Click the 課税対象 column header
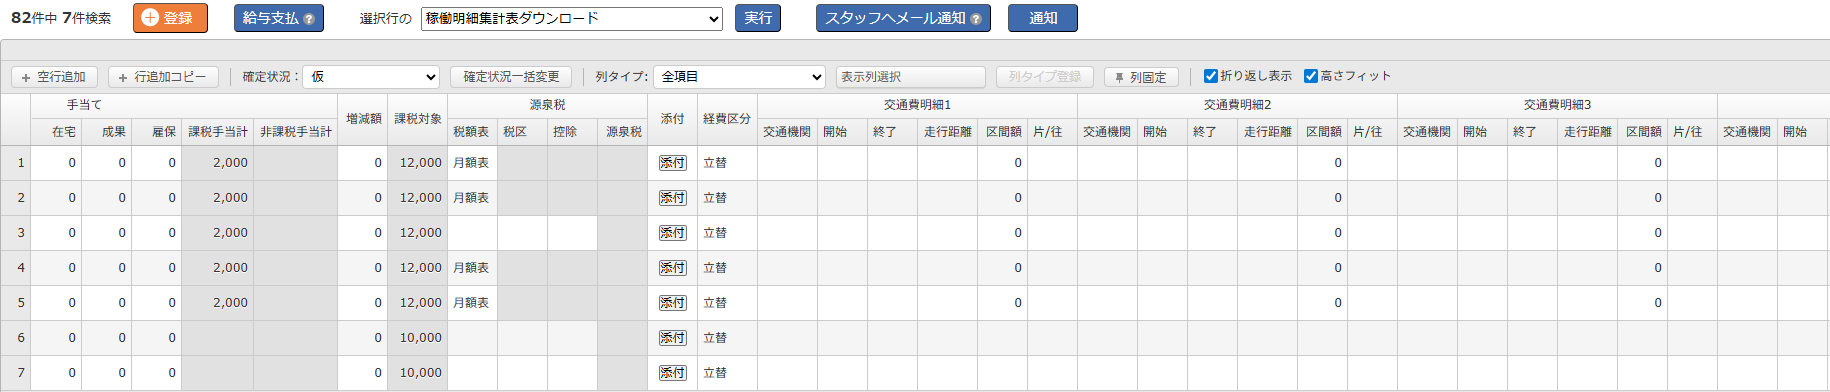This screenshot has width=1830, height=392. click(417, 119)
